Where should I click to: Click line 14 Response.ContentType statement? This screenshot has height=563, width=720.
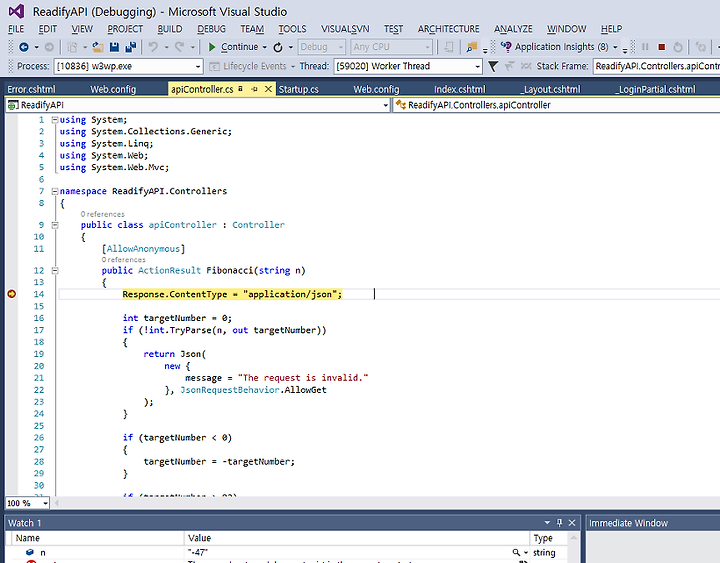click(232, 294)
